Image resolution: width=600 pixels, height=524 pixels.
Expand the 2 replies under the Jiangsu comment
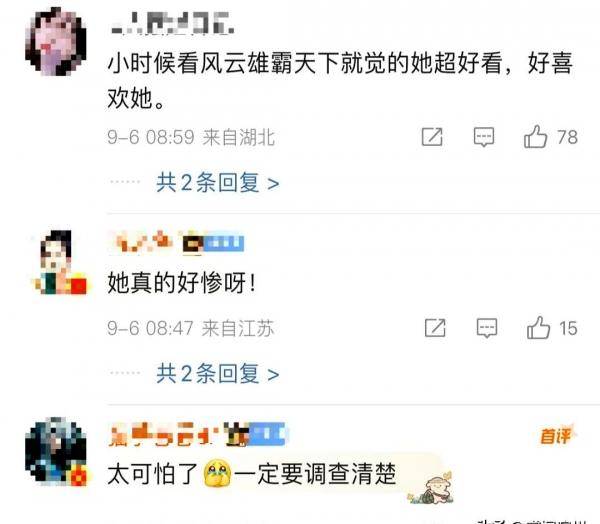coord(217,374)
